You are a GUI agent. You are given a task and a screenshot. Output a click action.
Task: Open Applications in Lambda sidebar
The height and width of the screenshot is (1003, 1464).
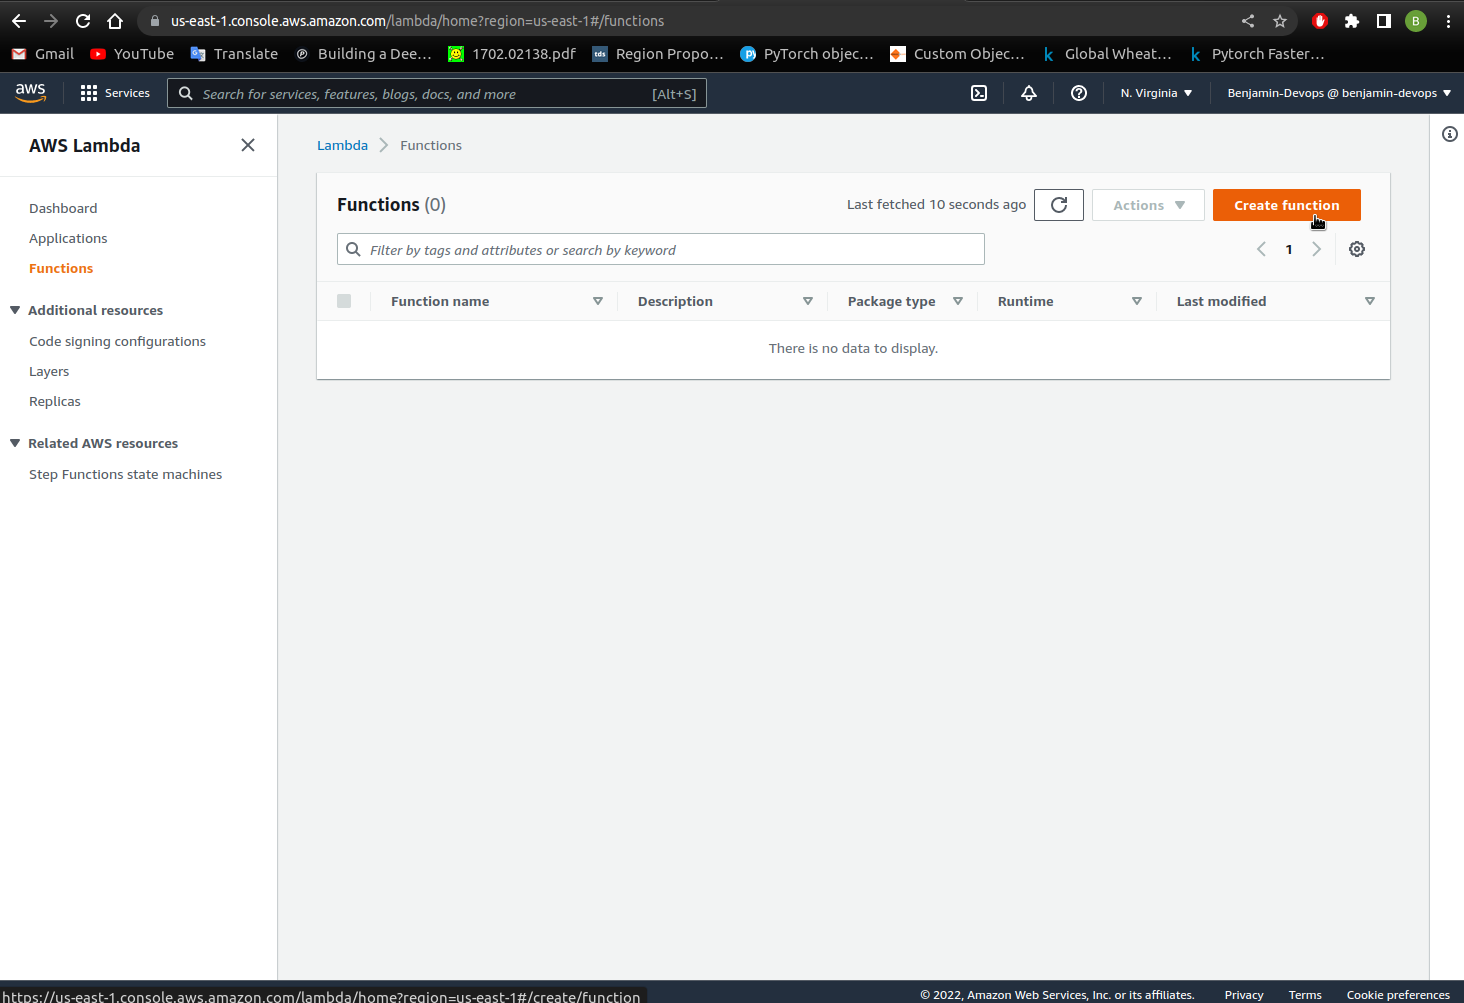pyautogui.click(x=68, y=238)
